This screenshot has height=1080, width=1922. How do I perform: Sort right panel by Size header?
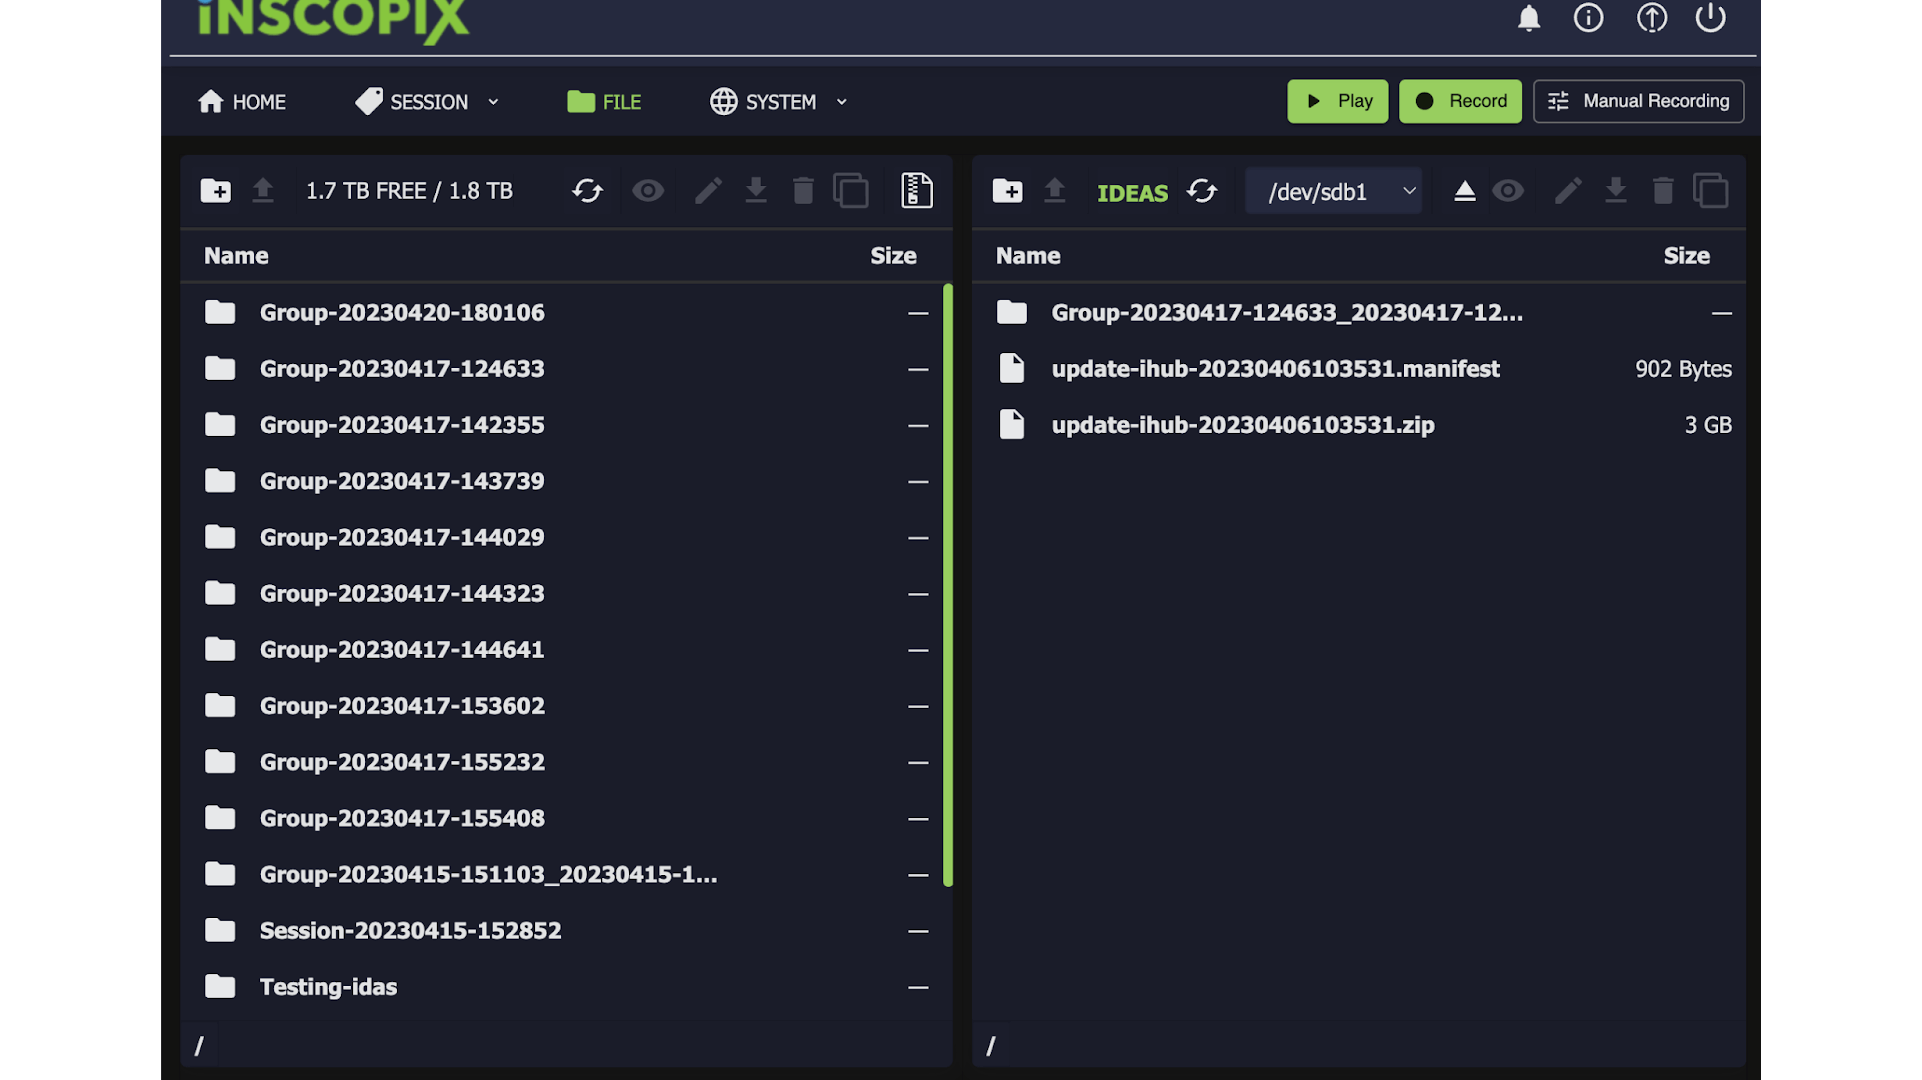[x=1686, y=256]
